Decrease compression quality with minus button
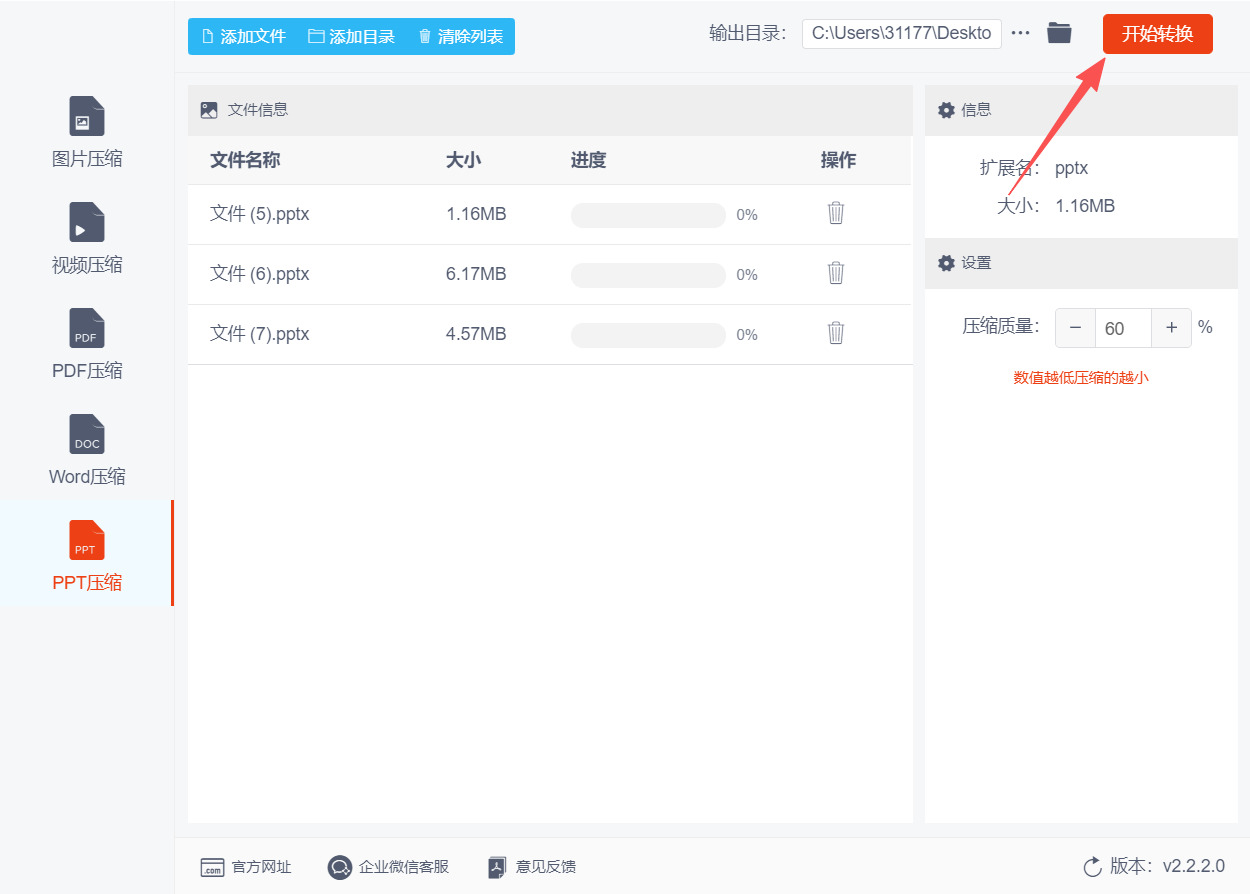The image size is (1250, 894). pos(1075,328)
